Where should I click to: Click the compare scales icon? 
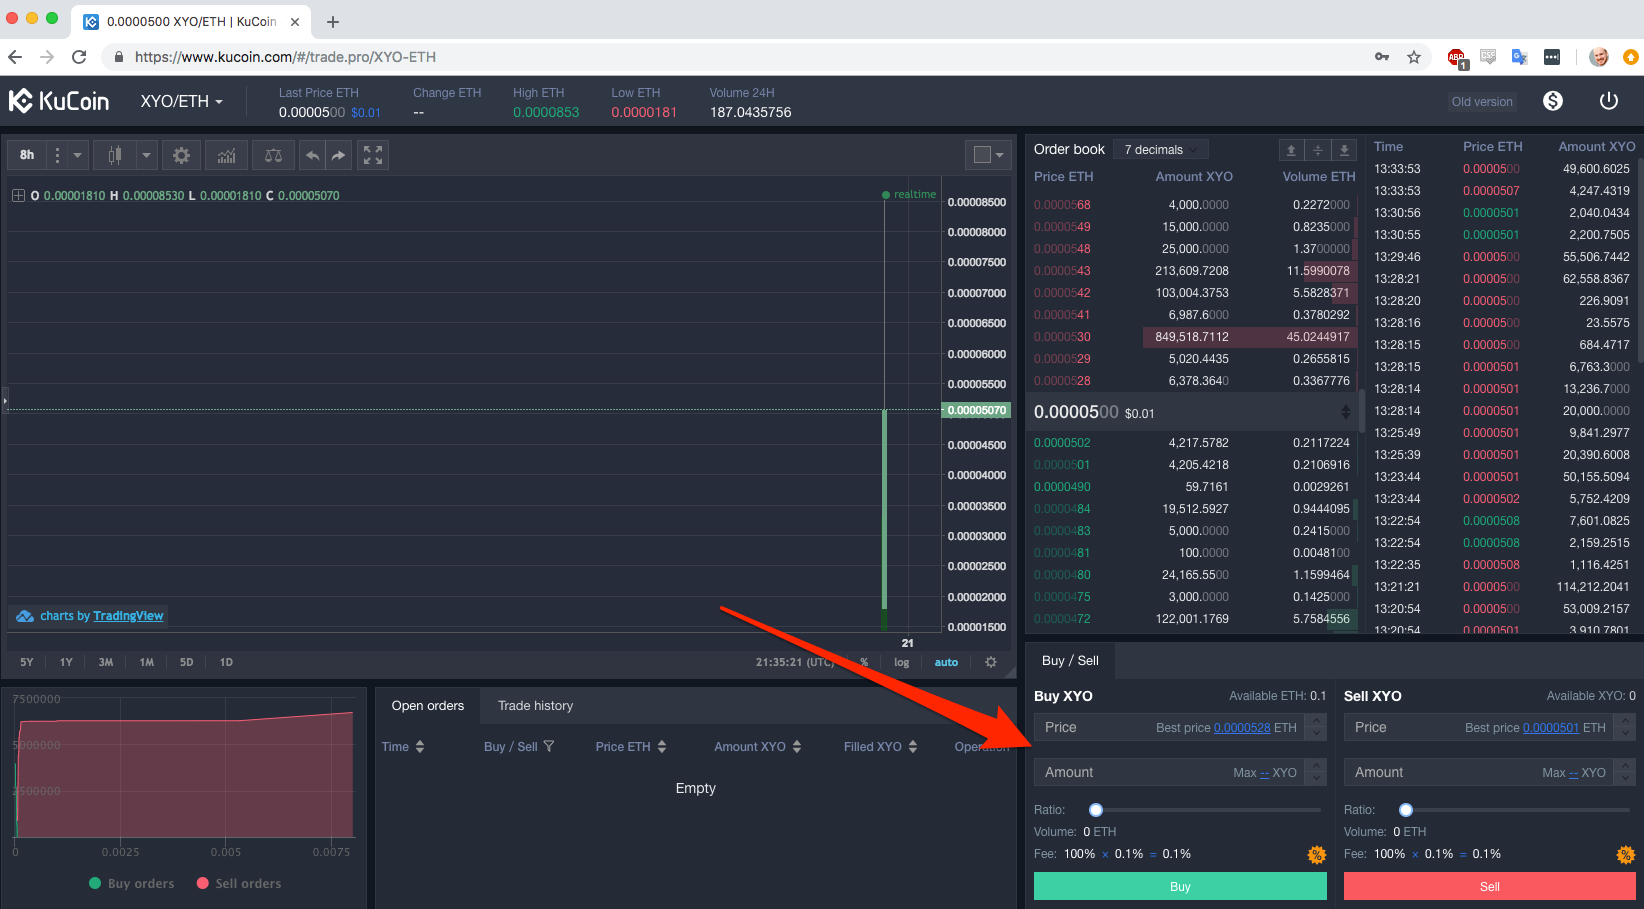[x=272, y=154]
